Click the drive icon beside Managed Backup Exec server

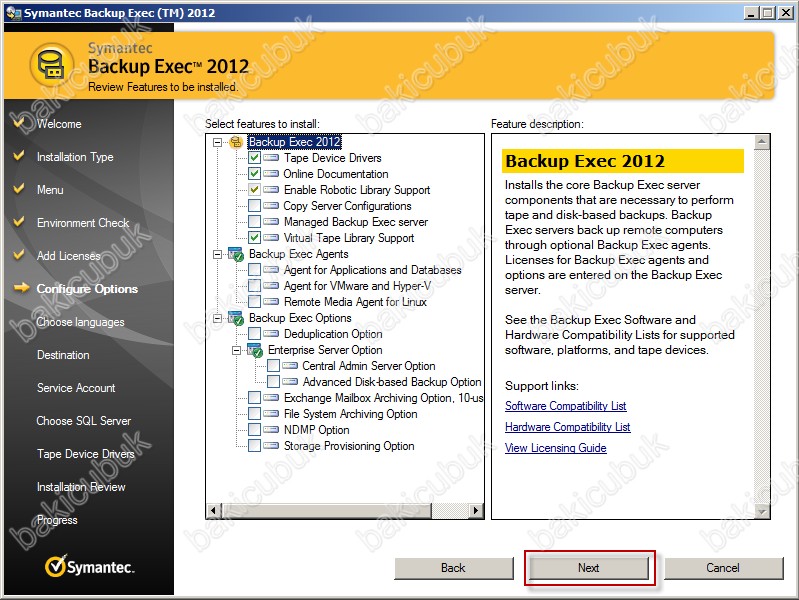(271, 222)
